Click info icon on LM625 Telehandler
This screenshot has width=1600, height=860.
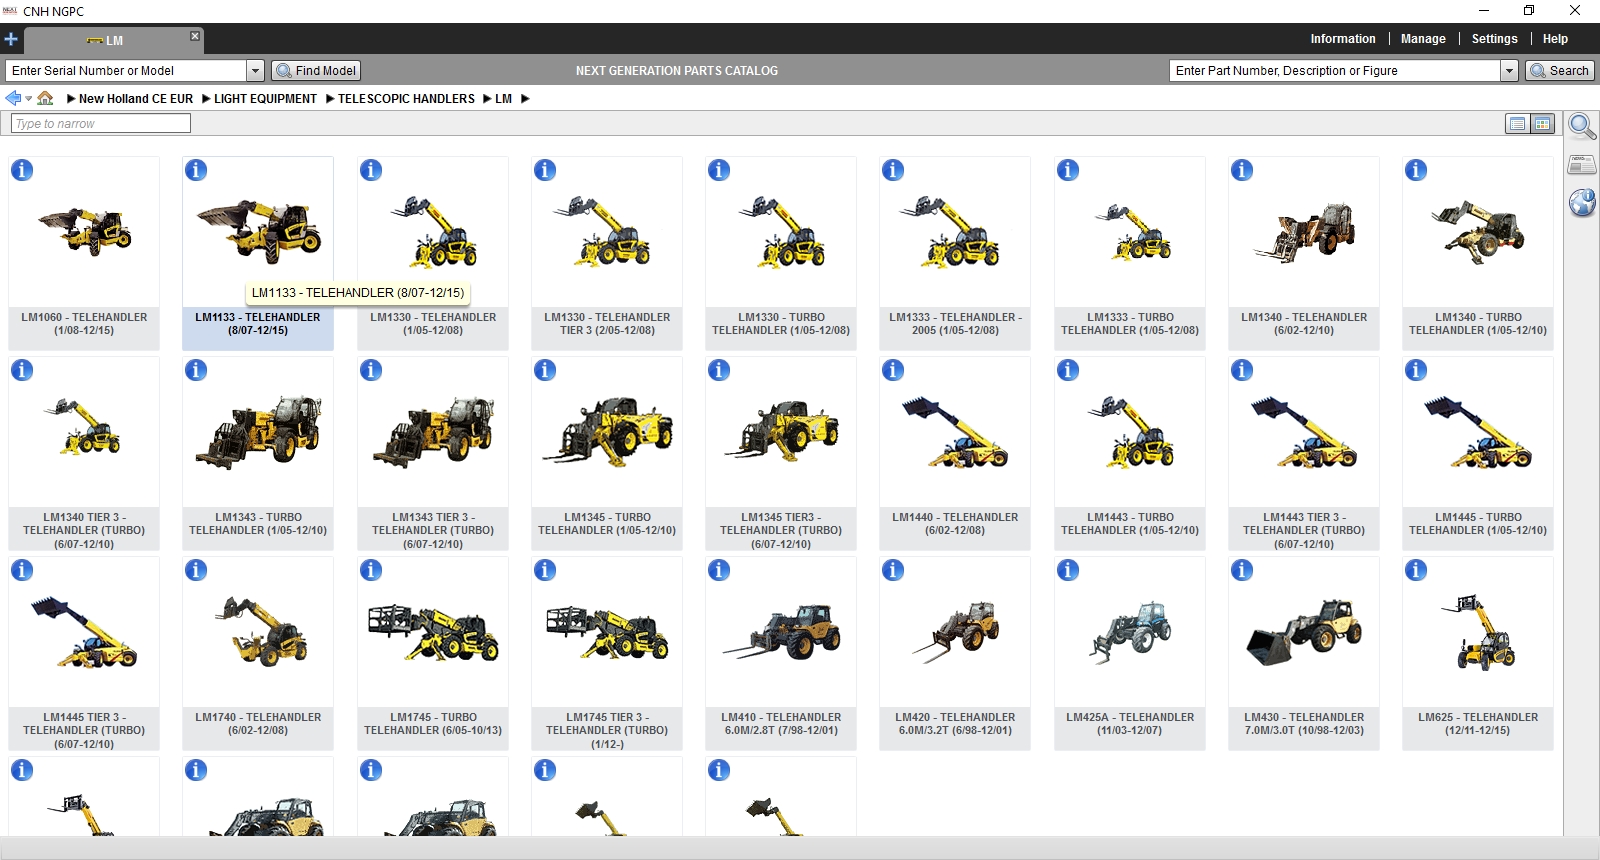[1416, 570]
